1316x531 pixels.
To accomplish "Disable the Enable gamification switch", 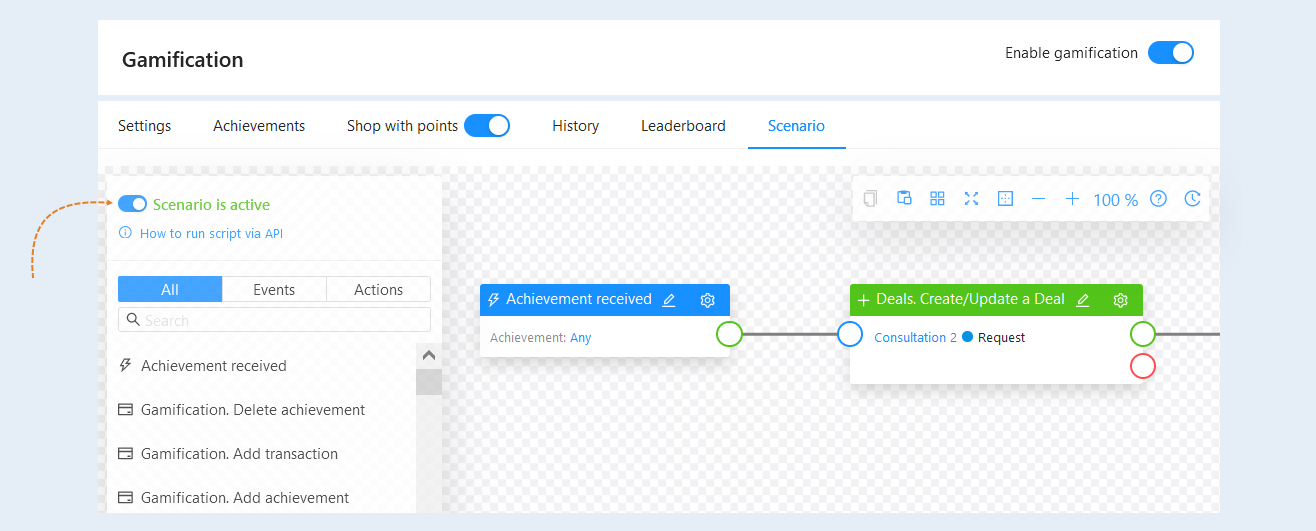I will [x=1171, y=53].
